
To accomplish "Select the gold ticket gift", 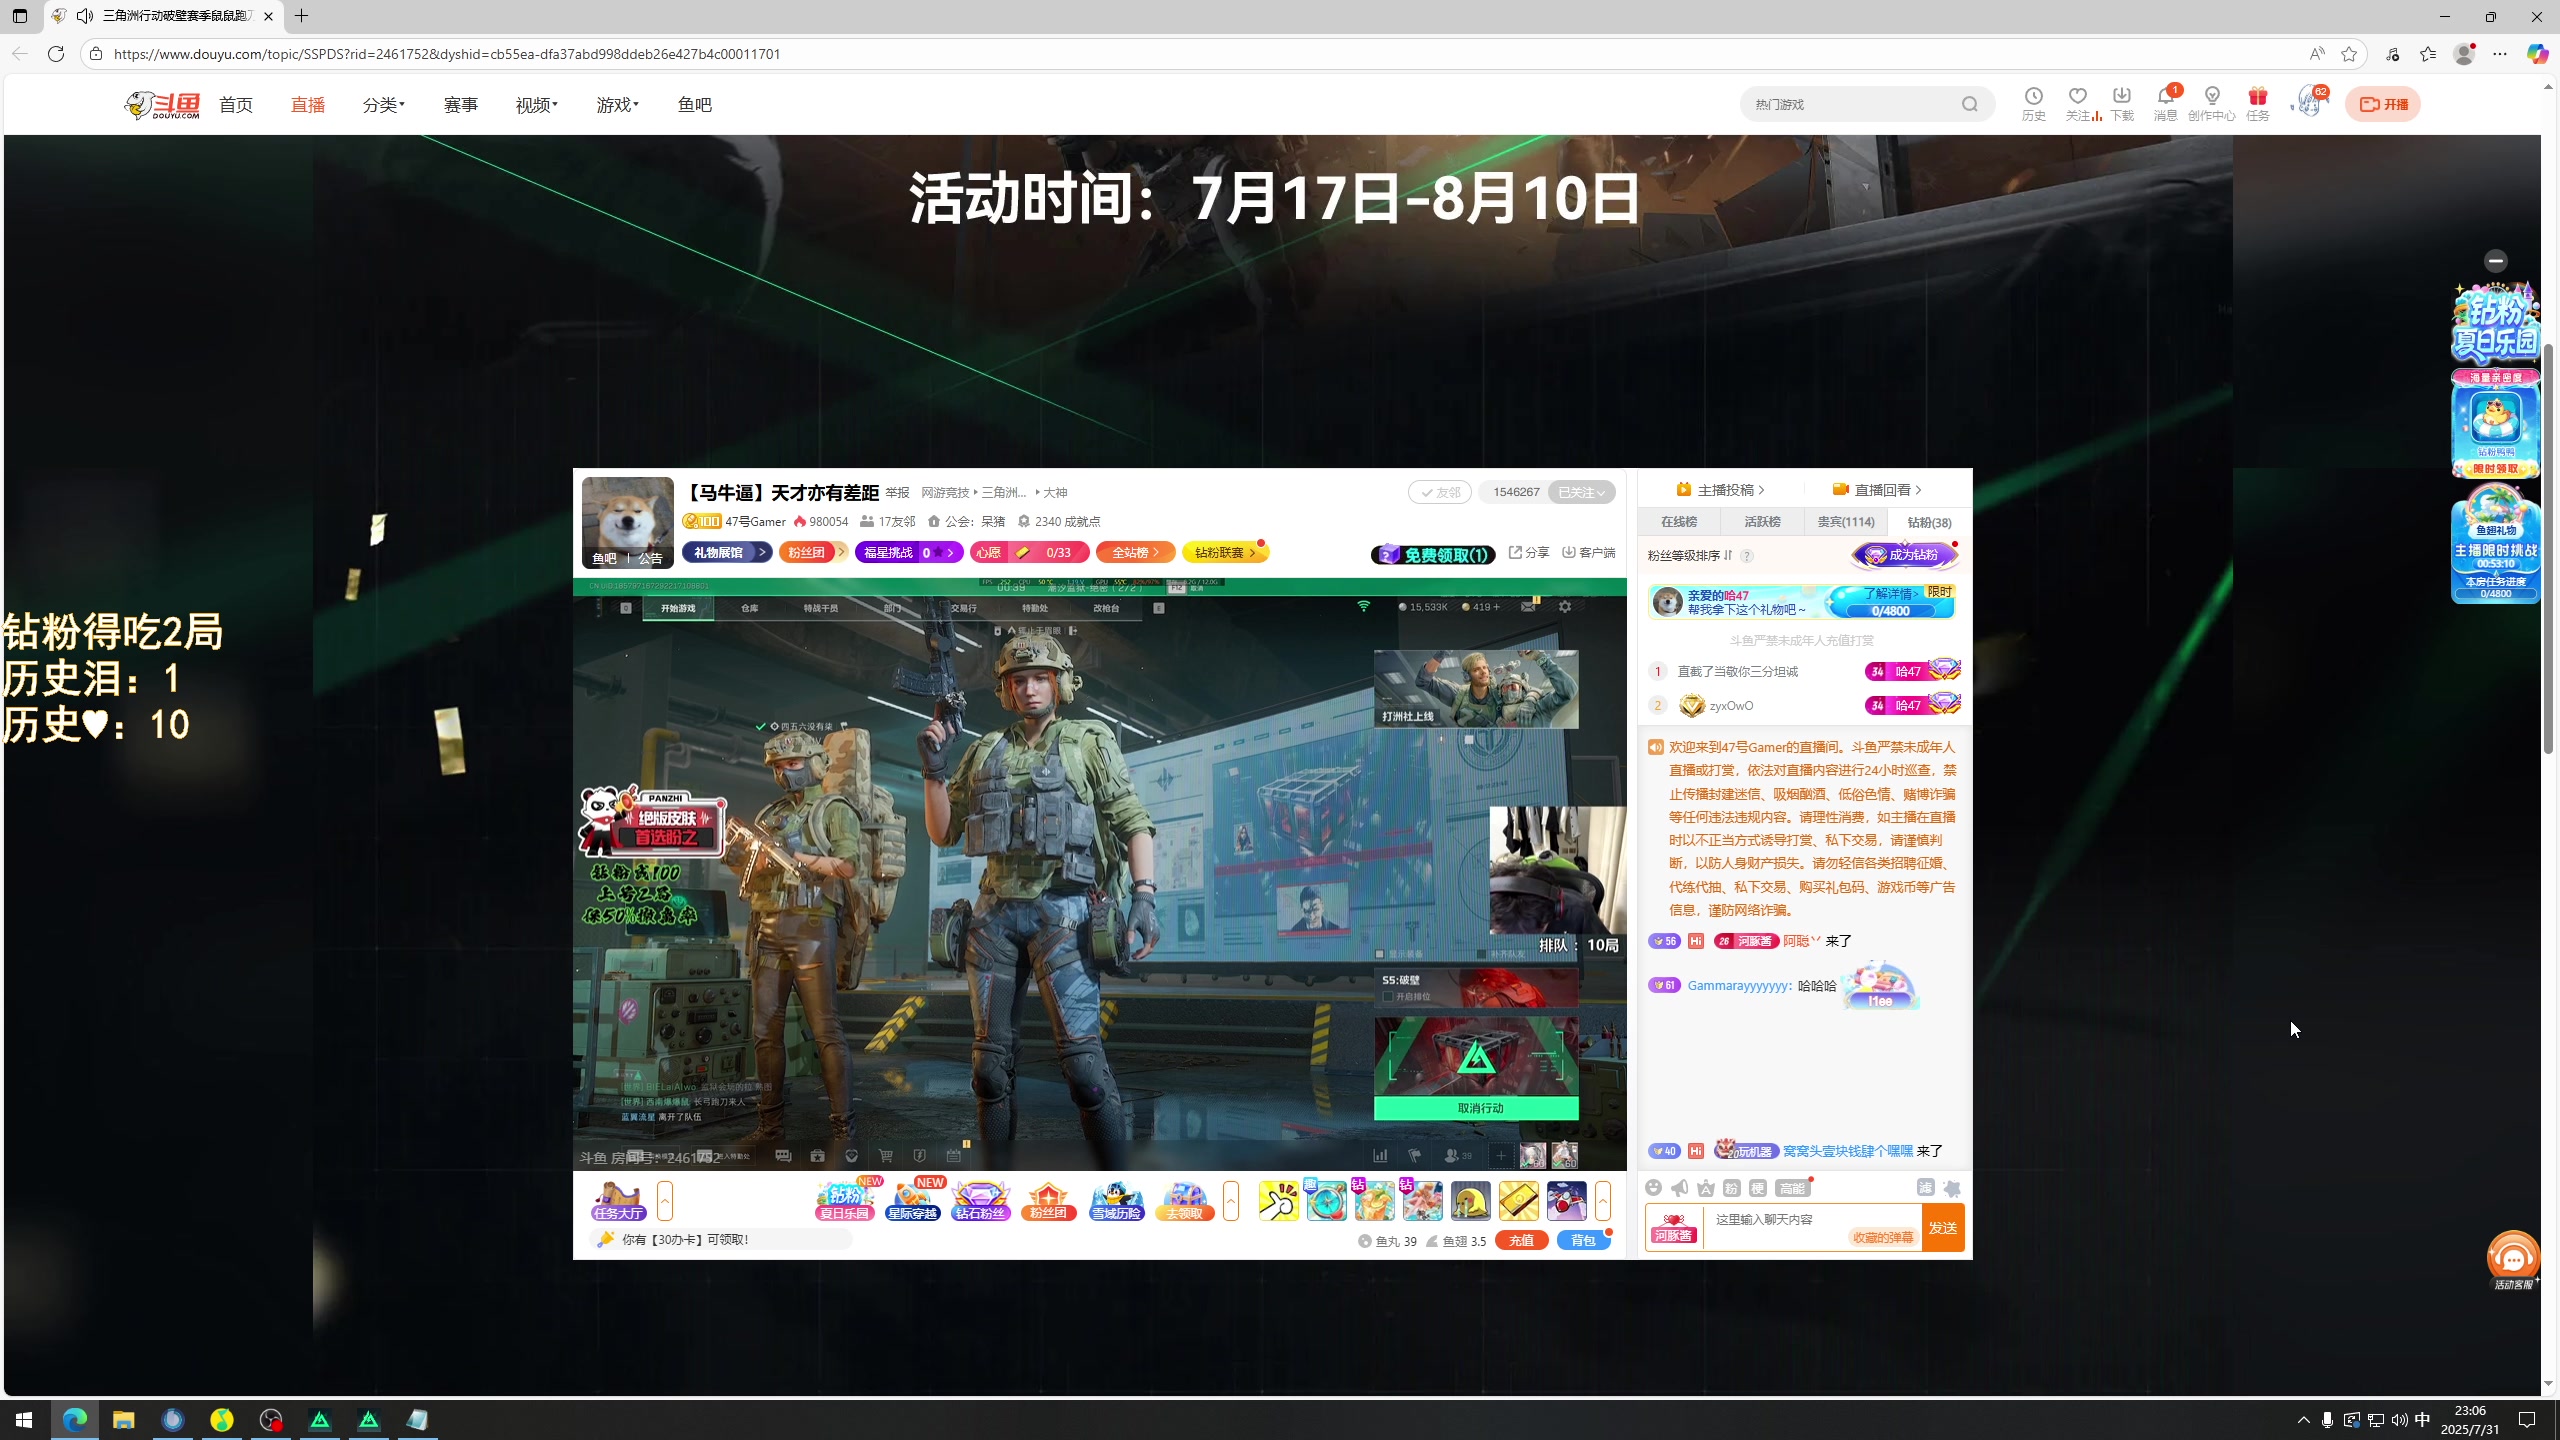I will [1518, 1201].
